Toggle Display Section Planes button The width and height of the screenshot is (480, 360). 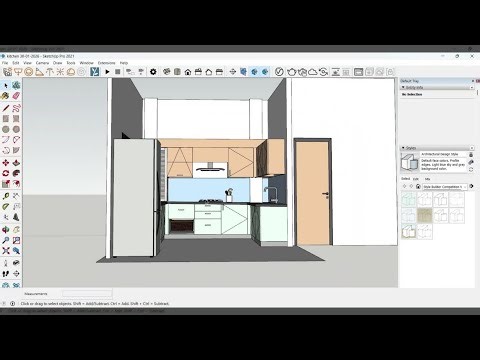244,72
